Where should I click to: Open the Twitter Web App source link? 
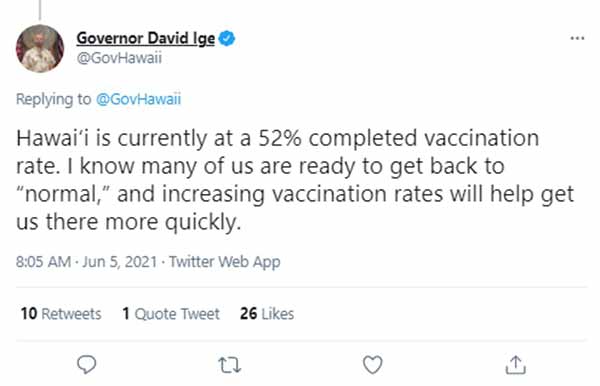225,262
